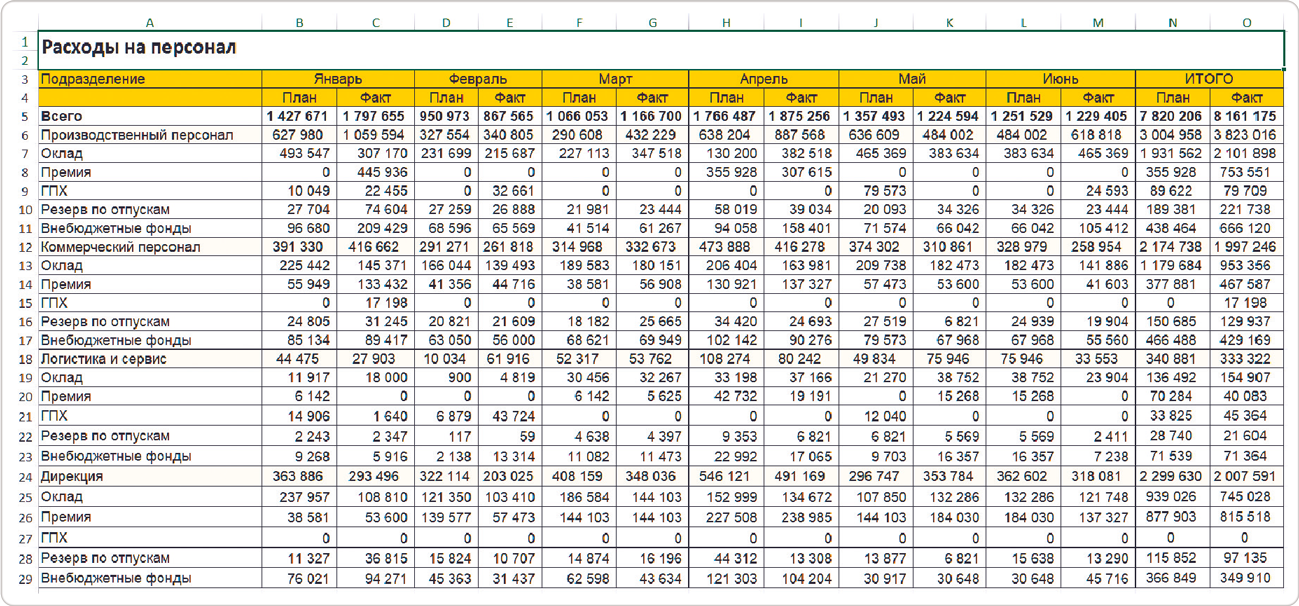1299x606 pixels.
Task: Select row 29 via its row number
Action: pyautogui.click(x=23, y=579)
